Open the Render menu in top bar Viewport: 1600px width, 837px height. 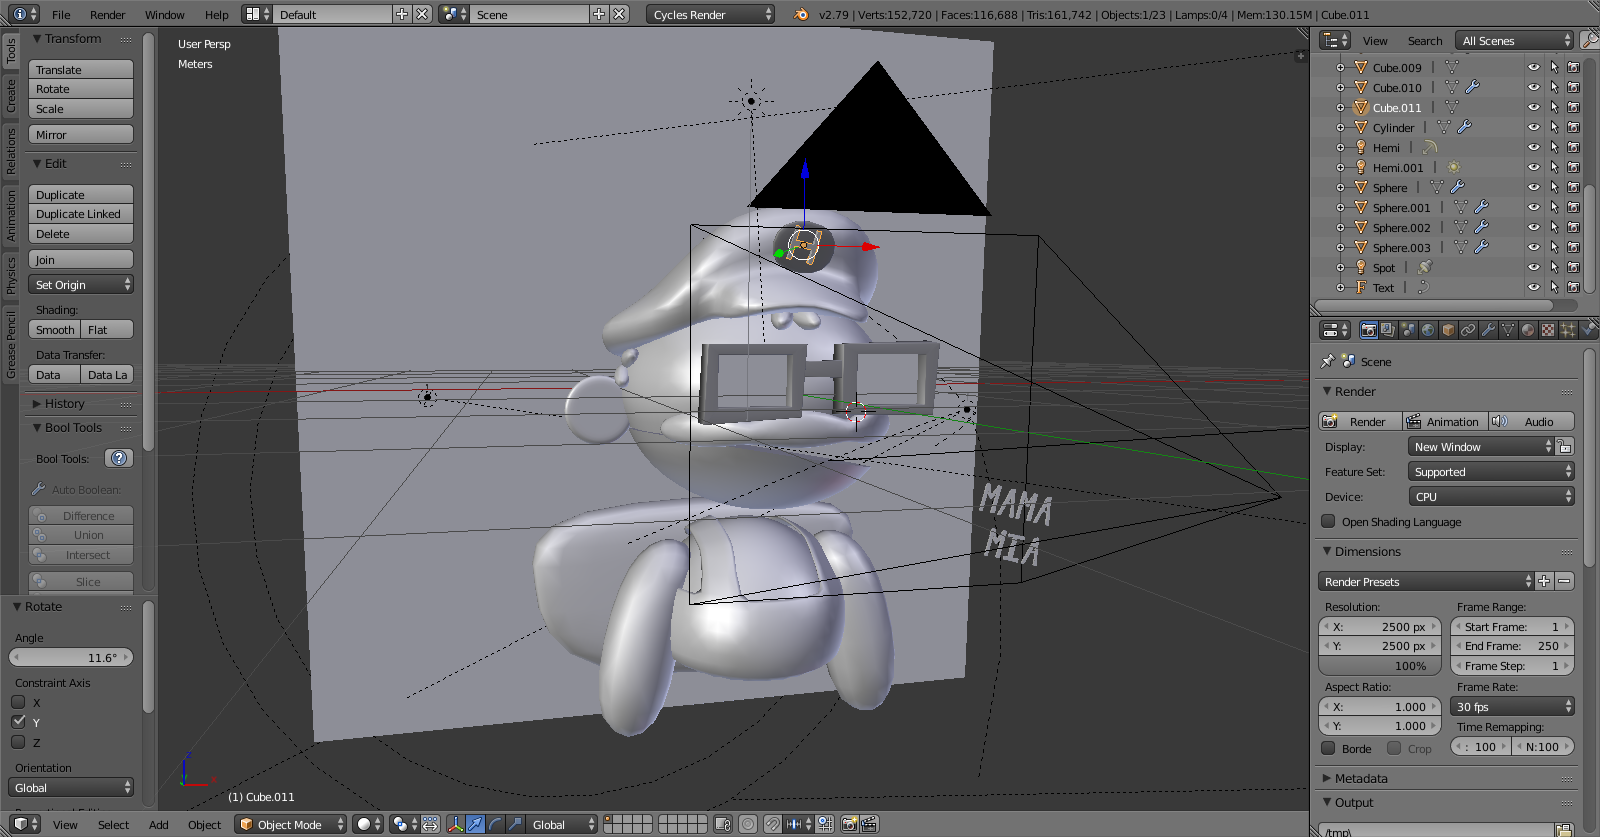(108, 14)
